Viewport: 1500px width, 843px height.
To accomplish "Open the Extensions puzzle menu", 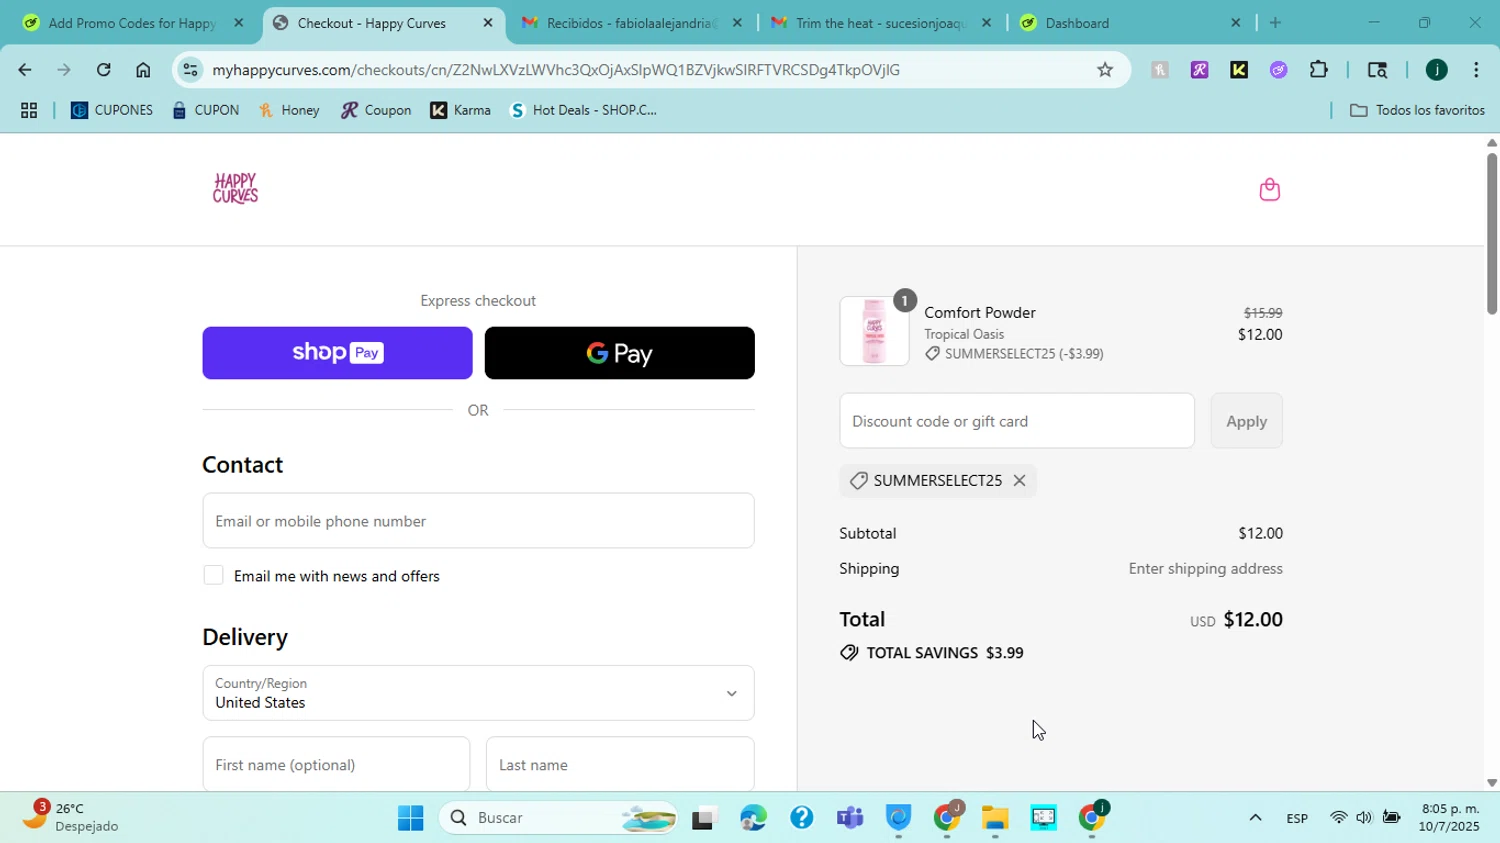I will point(1319,70).
